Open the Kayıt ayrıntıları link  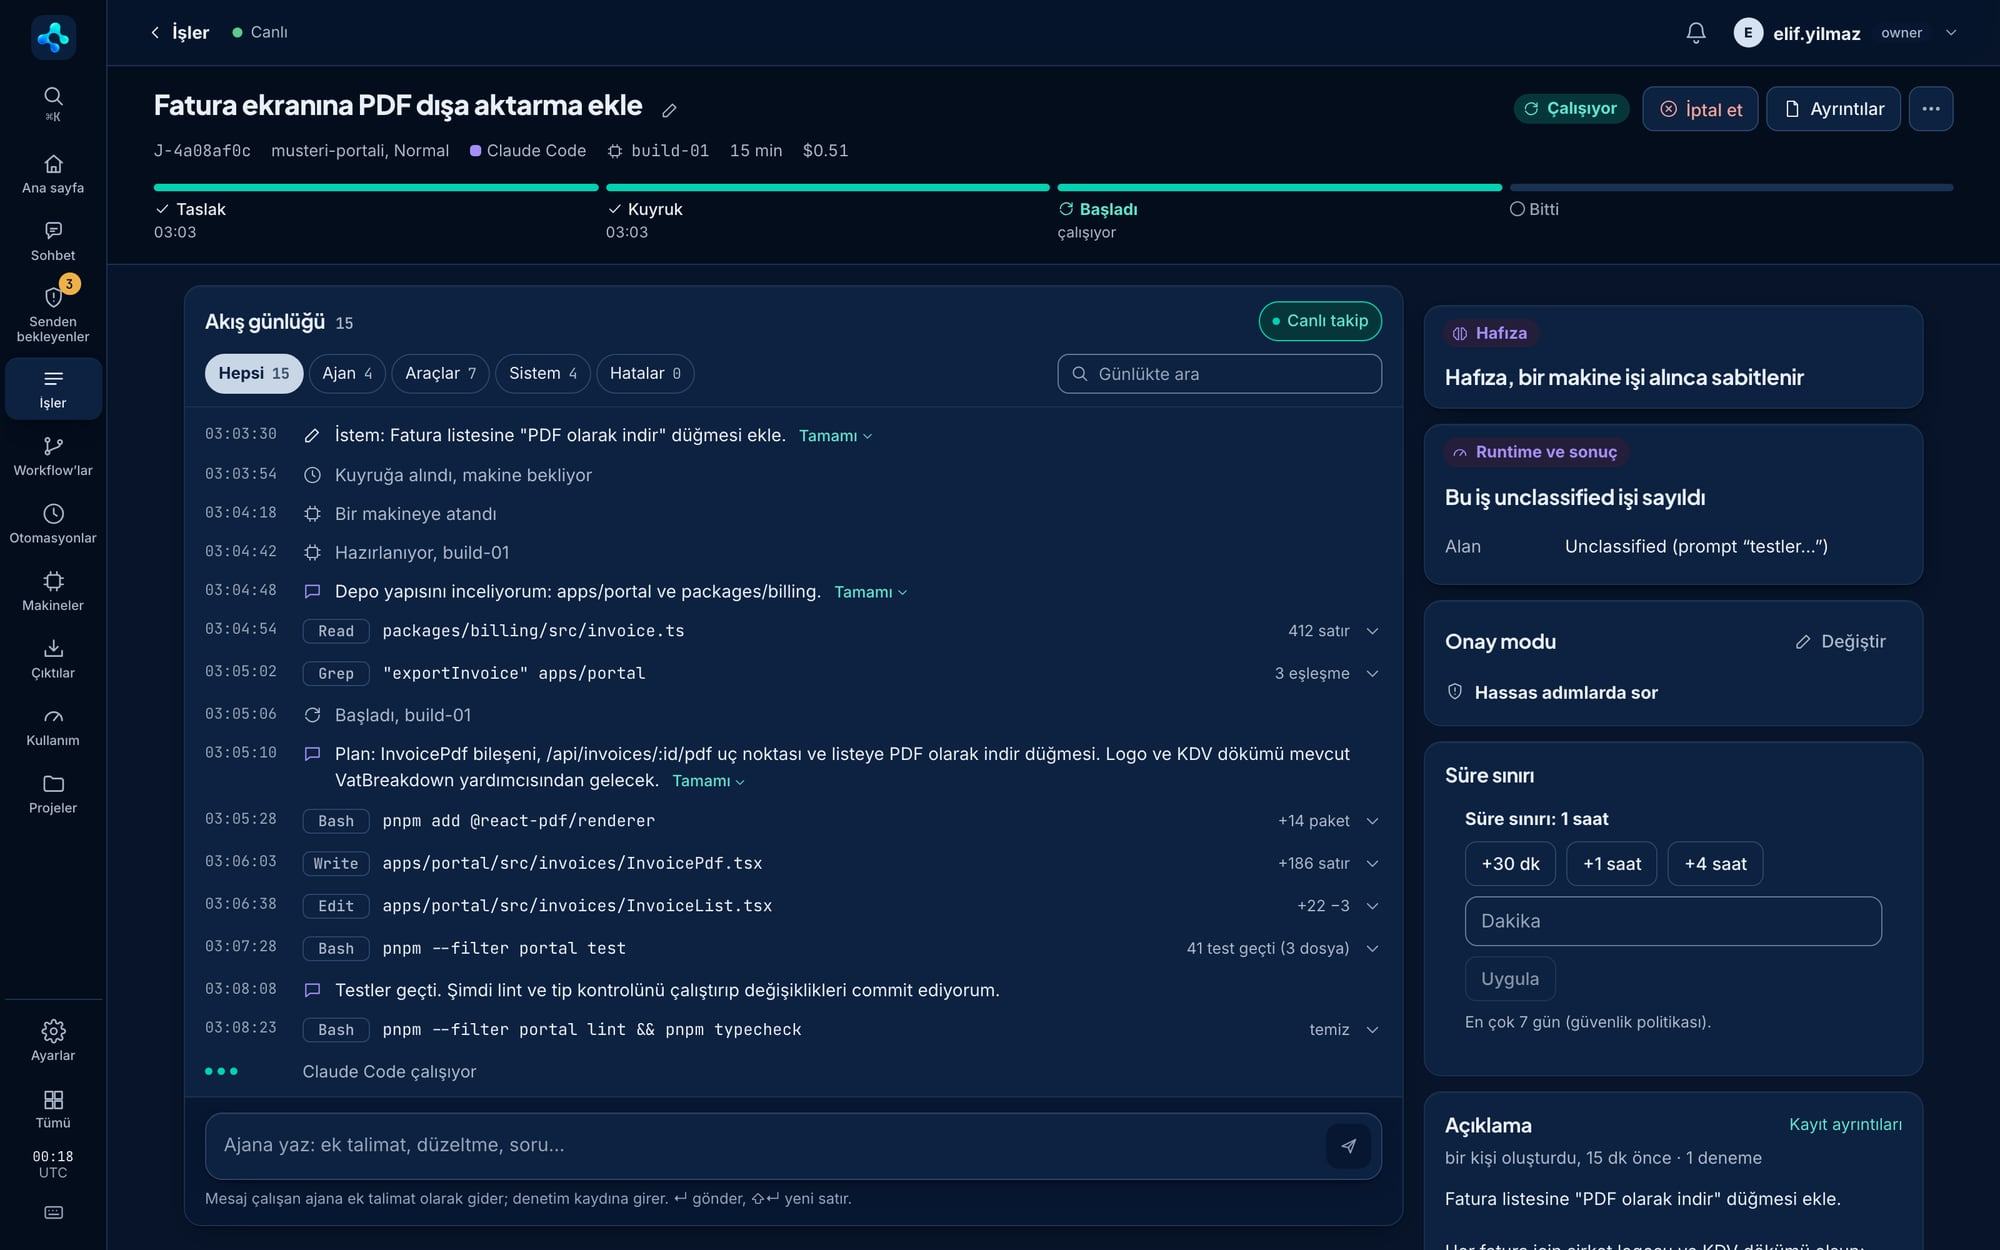[1845, 1125]
